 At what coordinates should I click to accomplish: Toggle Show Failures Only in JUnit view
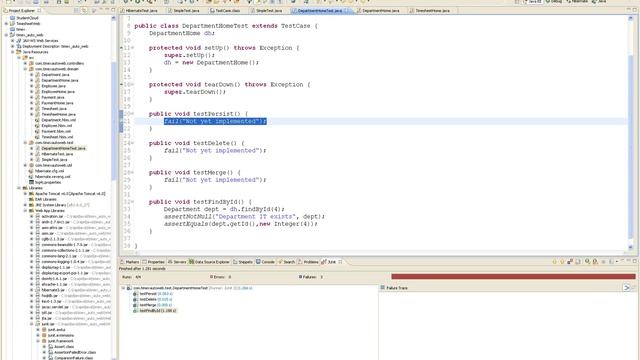pyautogui.click(x=570, y=262)
